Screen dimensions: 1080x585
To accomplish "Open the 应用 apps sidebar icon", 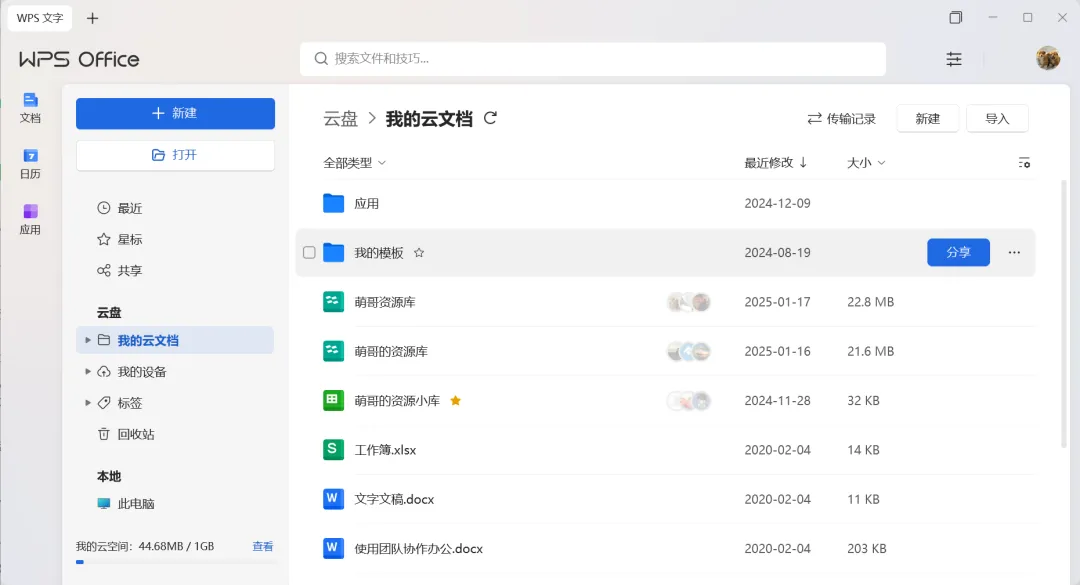I will pyautogui.click(x=30, y=219).
